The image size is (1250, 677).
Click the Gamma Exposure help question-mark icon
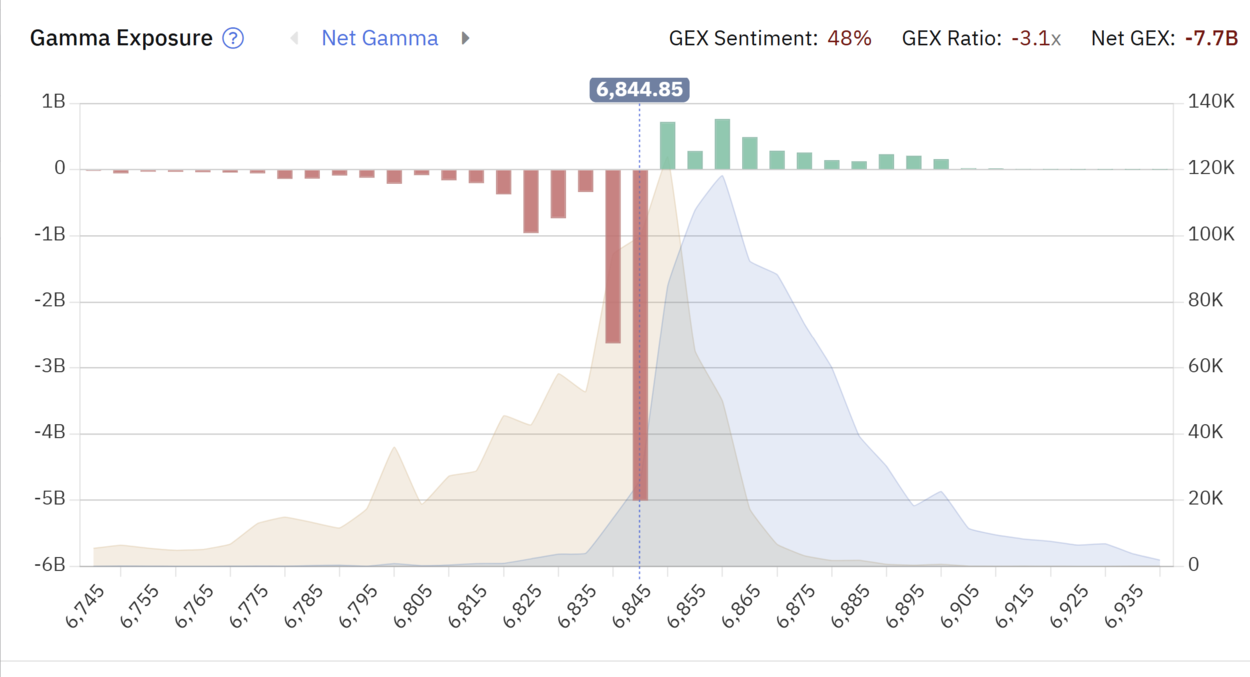[x=233, y=39]
